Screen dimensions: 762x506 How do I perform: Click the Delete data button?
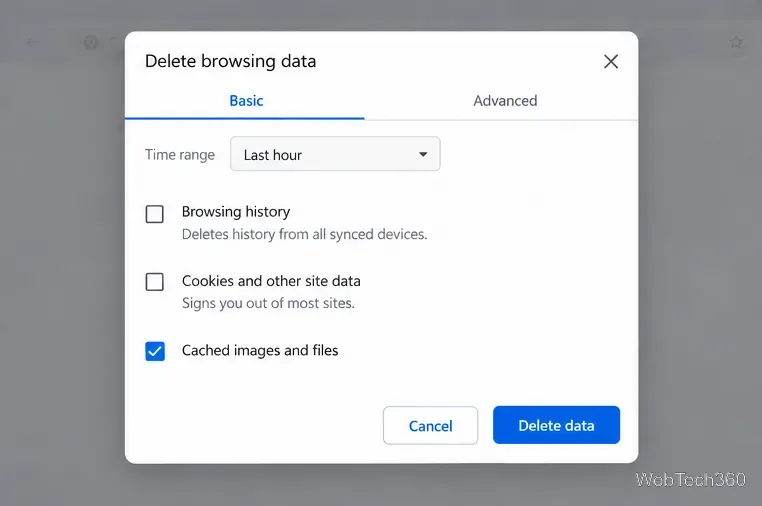coord(556,425)
